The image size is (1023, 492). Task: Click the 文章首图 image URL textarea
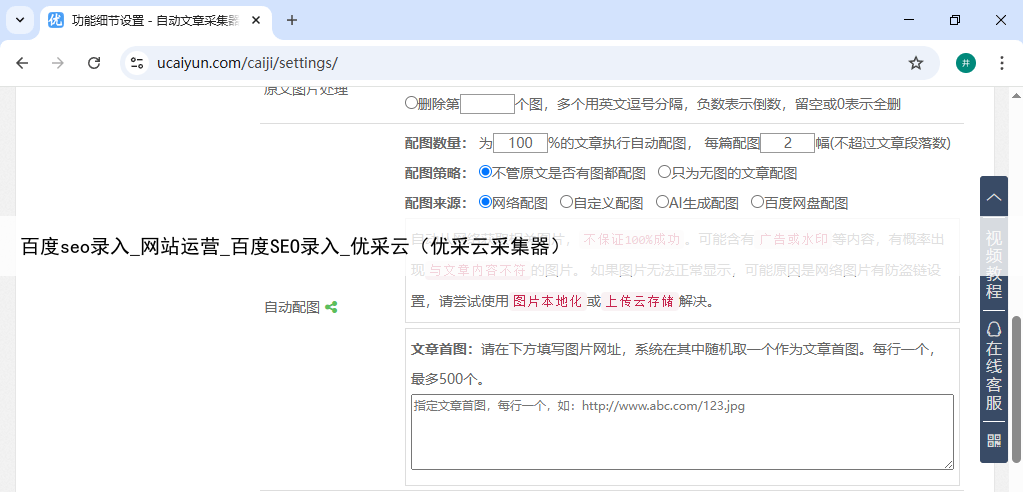[x=682, y=431]
